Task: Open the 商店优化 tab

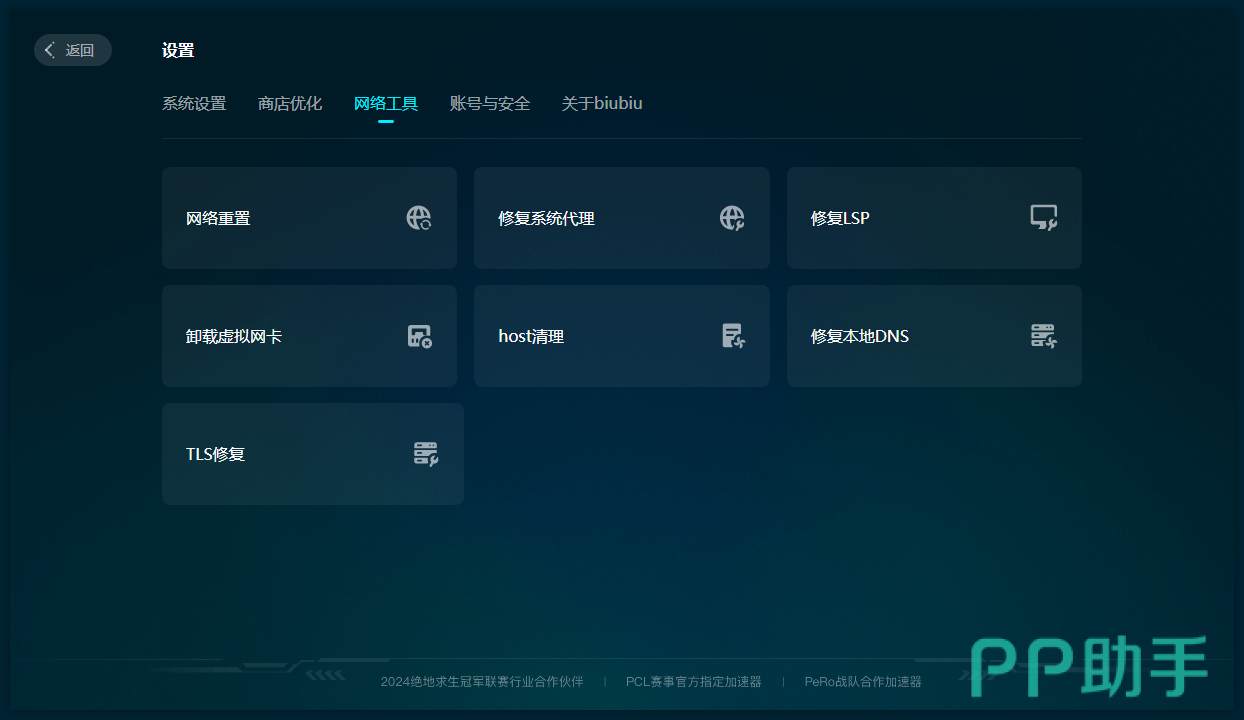Action: pyautogui.click(x=290, y=103)
